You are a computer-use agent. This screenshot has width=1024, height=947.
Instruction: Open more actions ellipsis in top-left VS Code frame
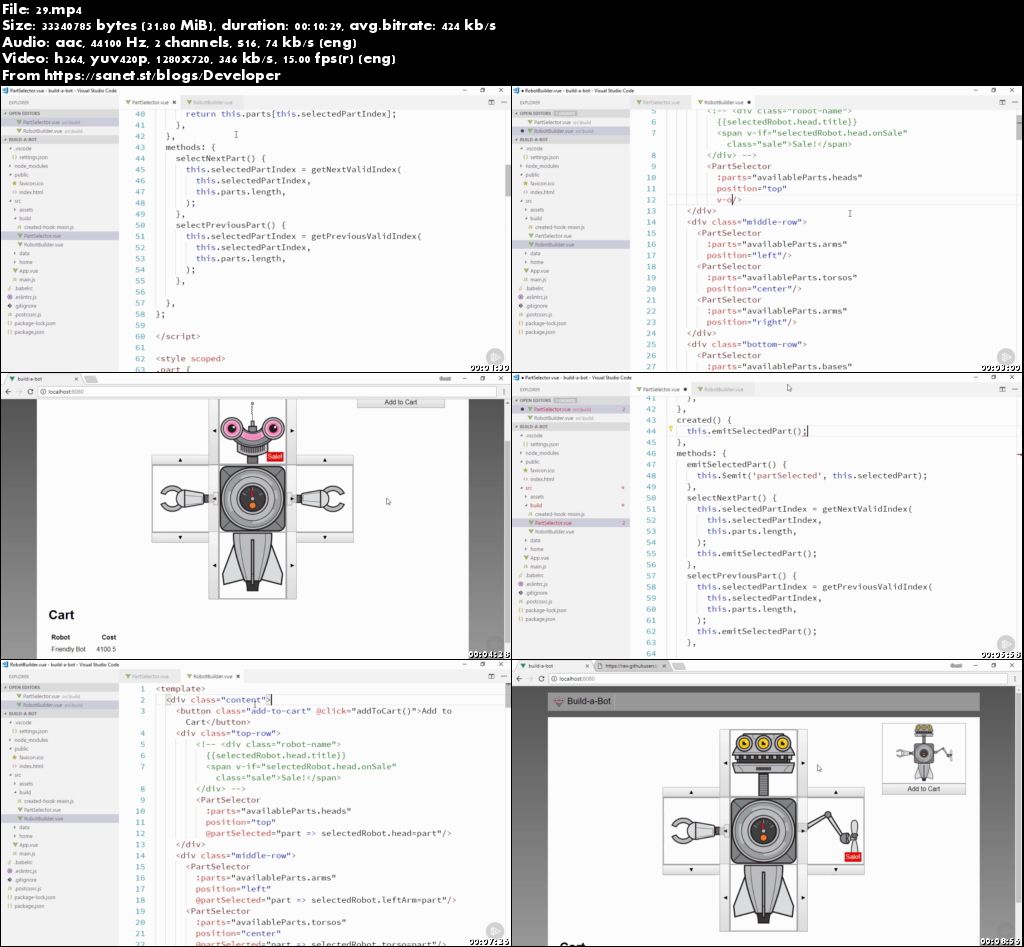pos(504,102)
